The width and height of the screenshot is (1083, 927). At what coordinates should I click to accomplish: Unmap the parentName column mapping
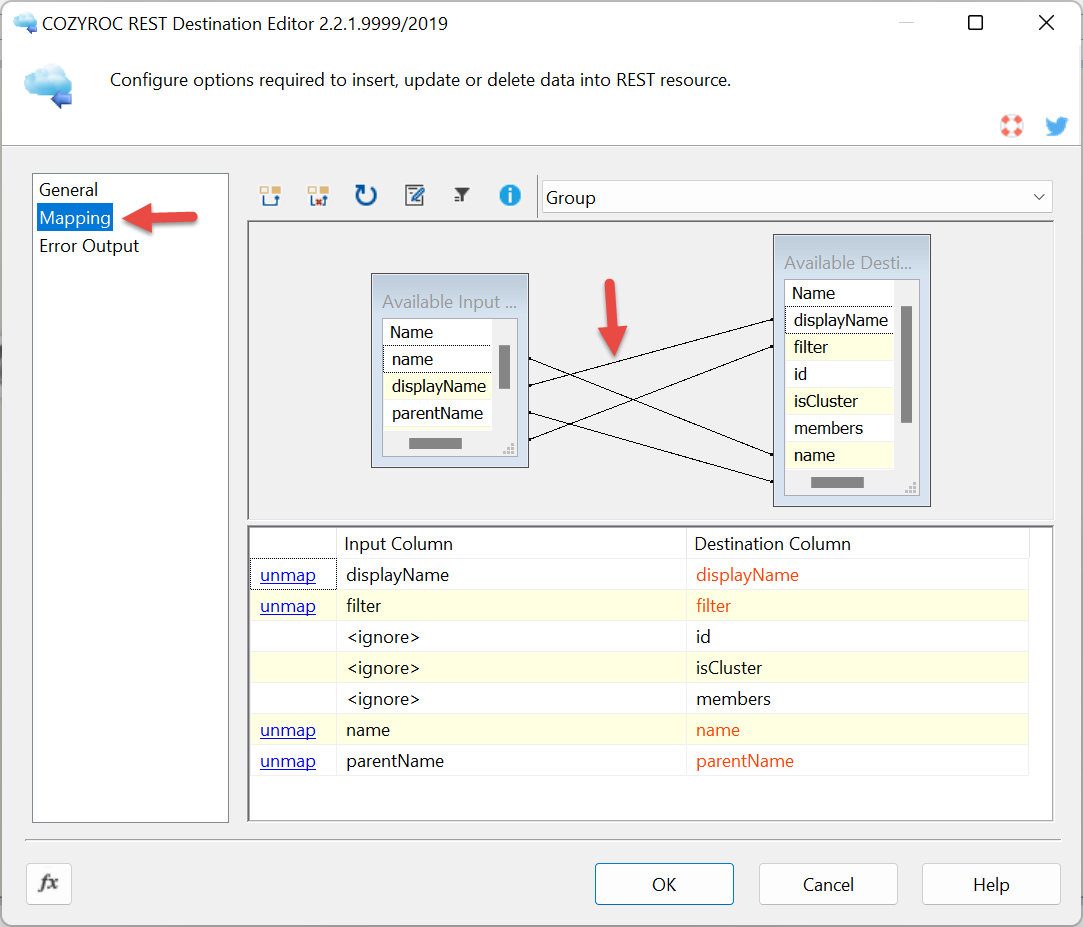tap(288, 762)
